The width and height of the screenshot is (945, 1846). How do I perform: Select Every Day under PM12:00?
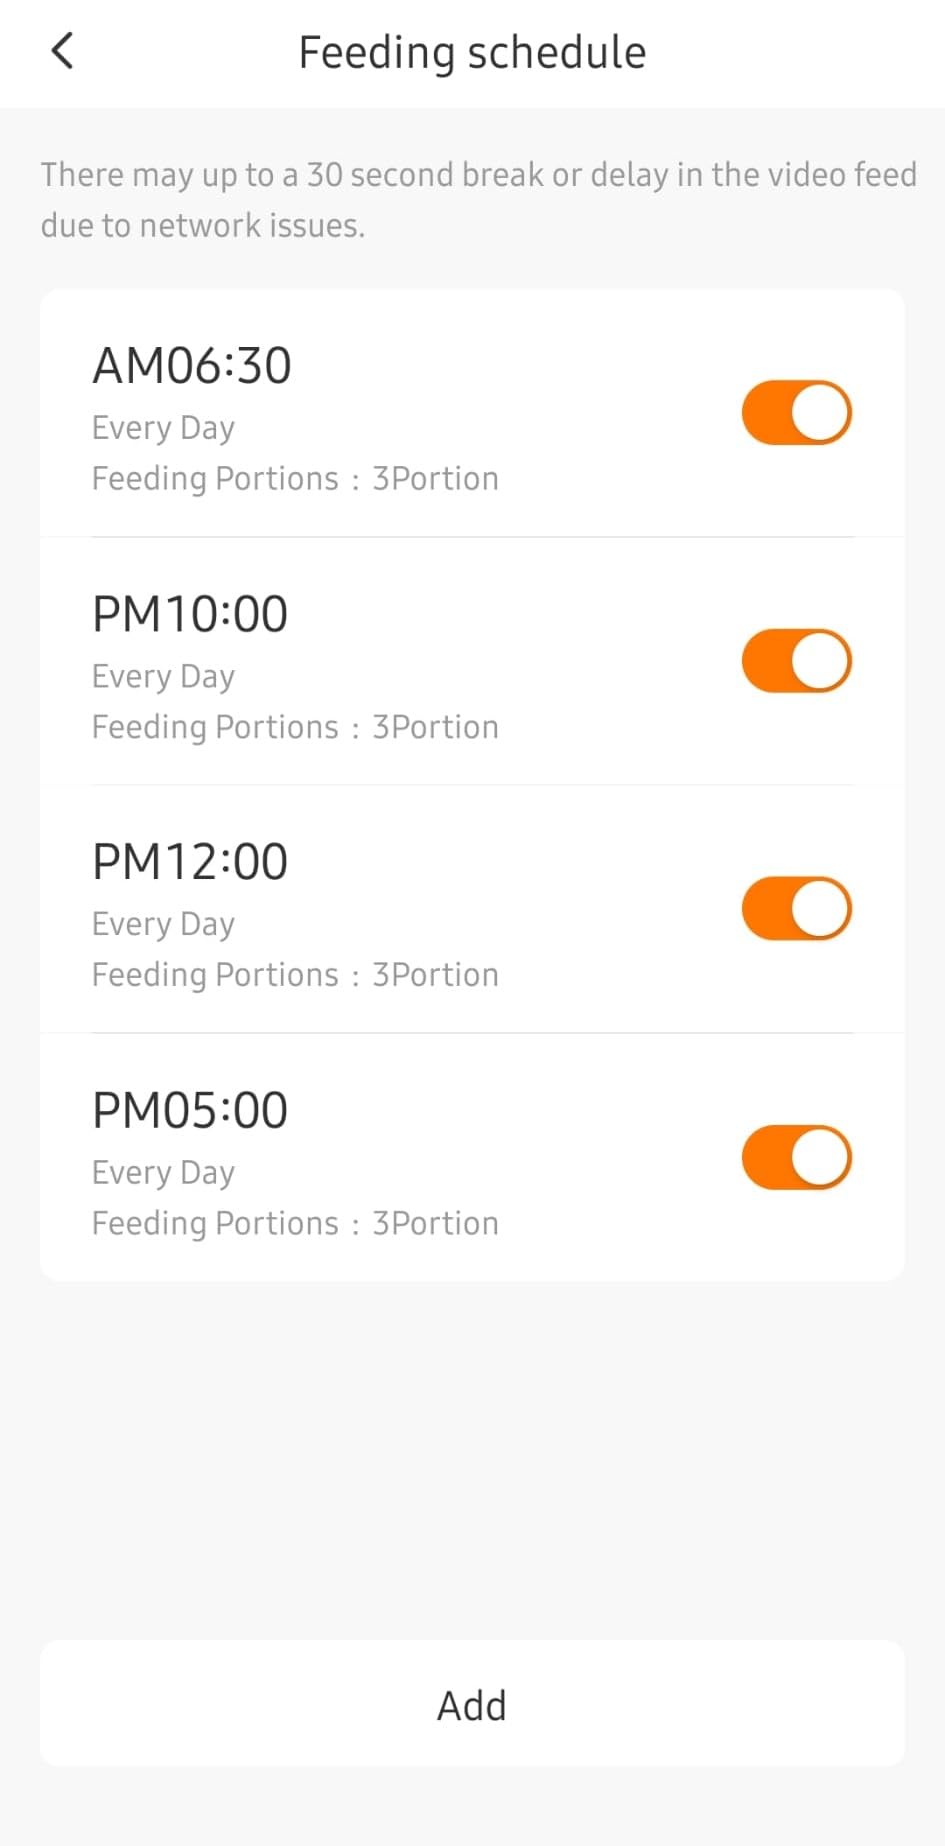163,925
